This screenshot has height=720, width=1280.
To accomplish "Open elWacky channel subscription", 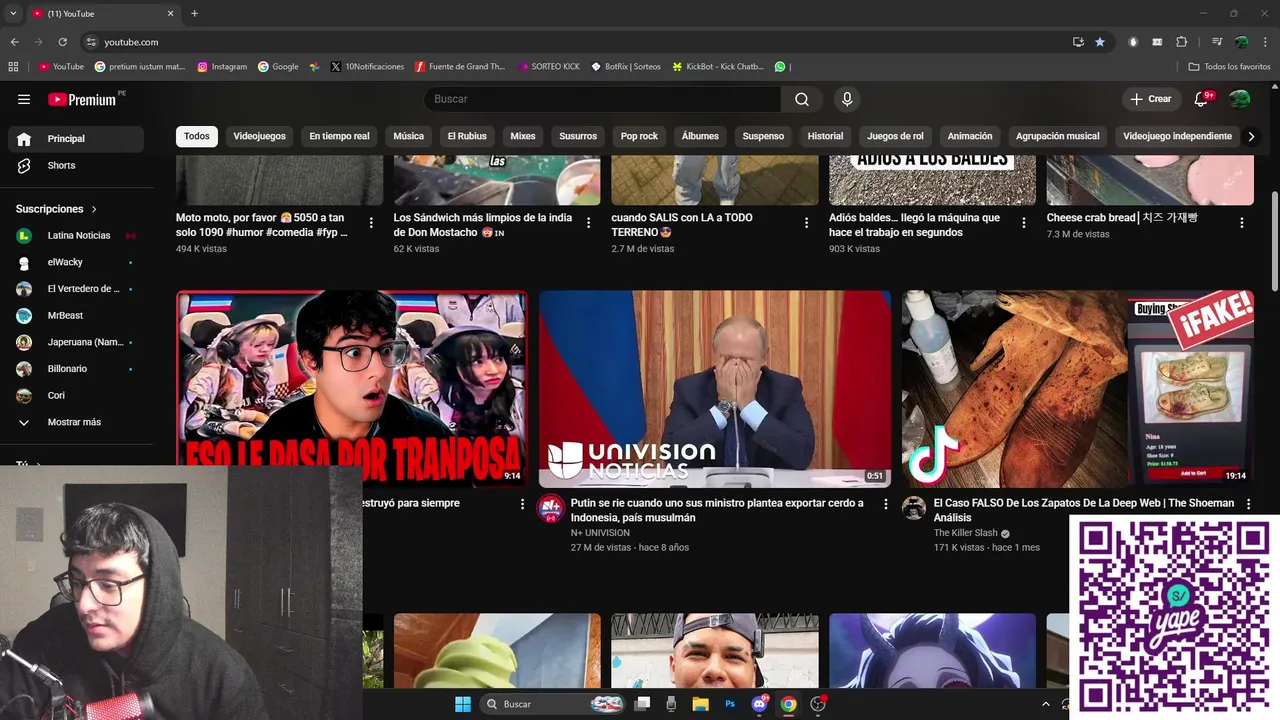I will [x=76, y=262].
